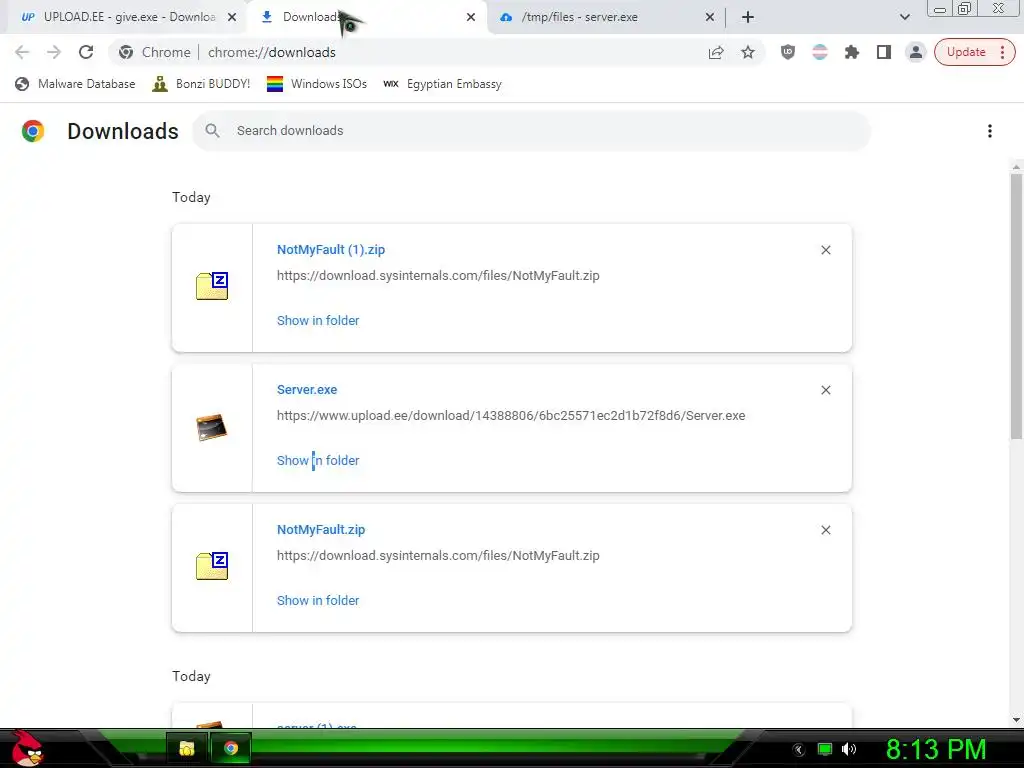This screenshot has width=1024, height=768.
Task: Expand hidden tray icons arrow
Action: pyautogui.click(x=799, y=750)
